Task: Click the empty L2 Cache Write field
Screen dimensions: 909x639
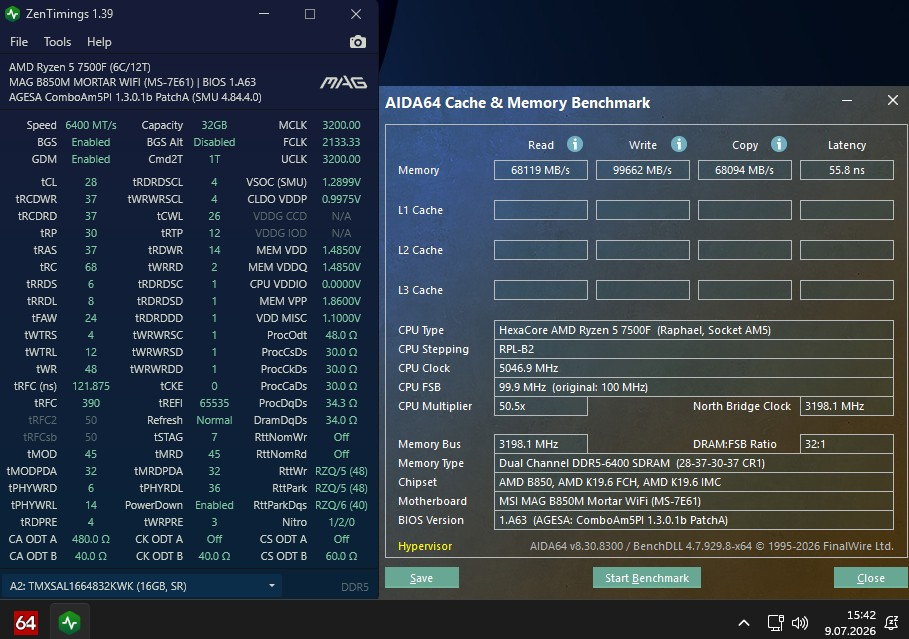Action: (642, 250)
